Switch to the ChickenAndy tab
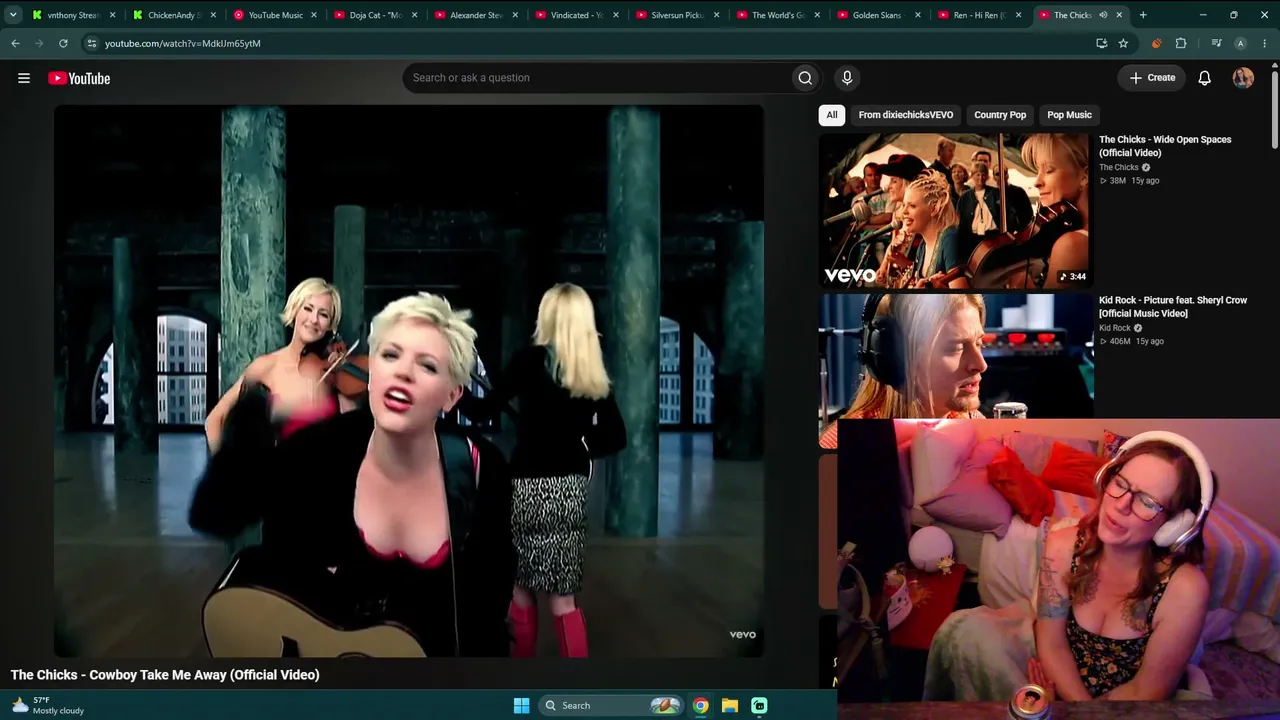Image resolution: width=1280 pixels, height=720 pixels. pyautogui.click(x=174, y=15)
